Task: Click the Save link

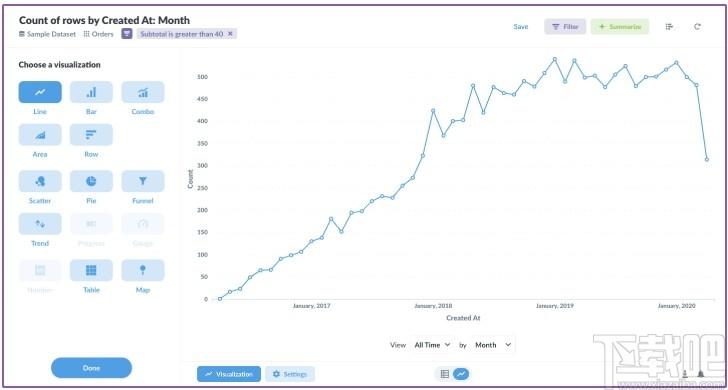Action: point(521,27)
